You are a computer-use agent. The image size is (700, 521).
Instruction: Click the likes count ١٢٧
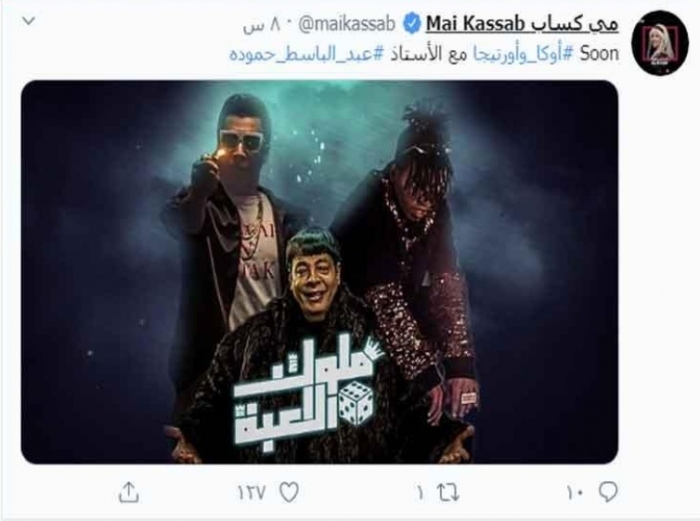252,493
